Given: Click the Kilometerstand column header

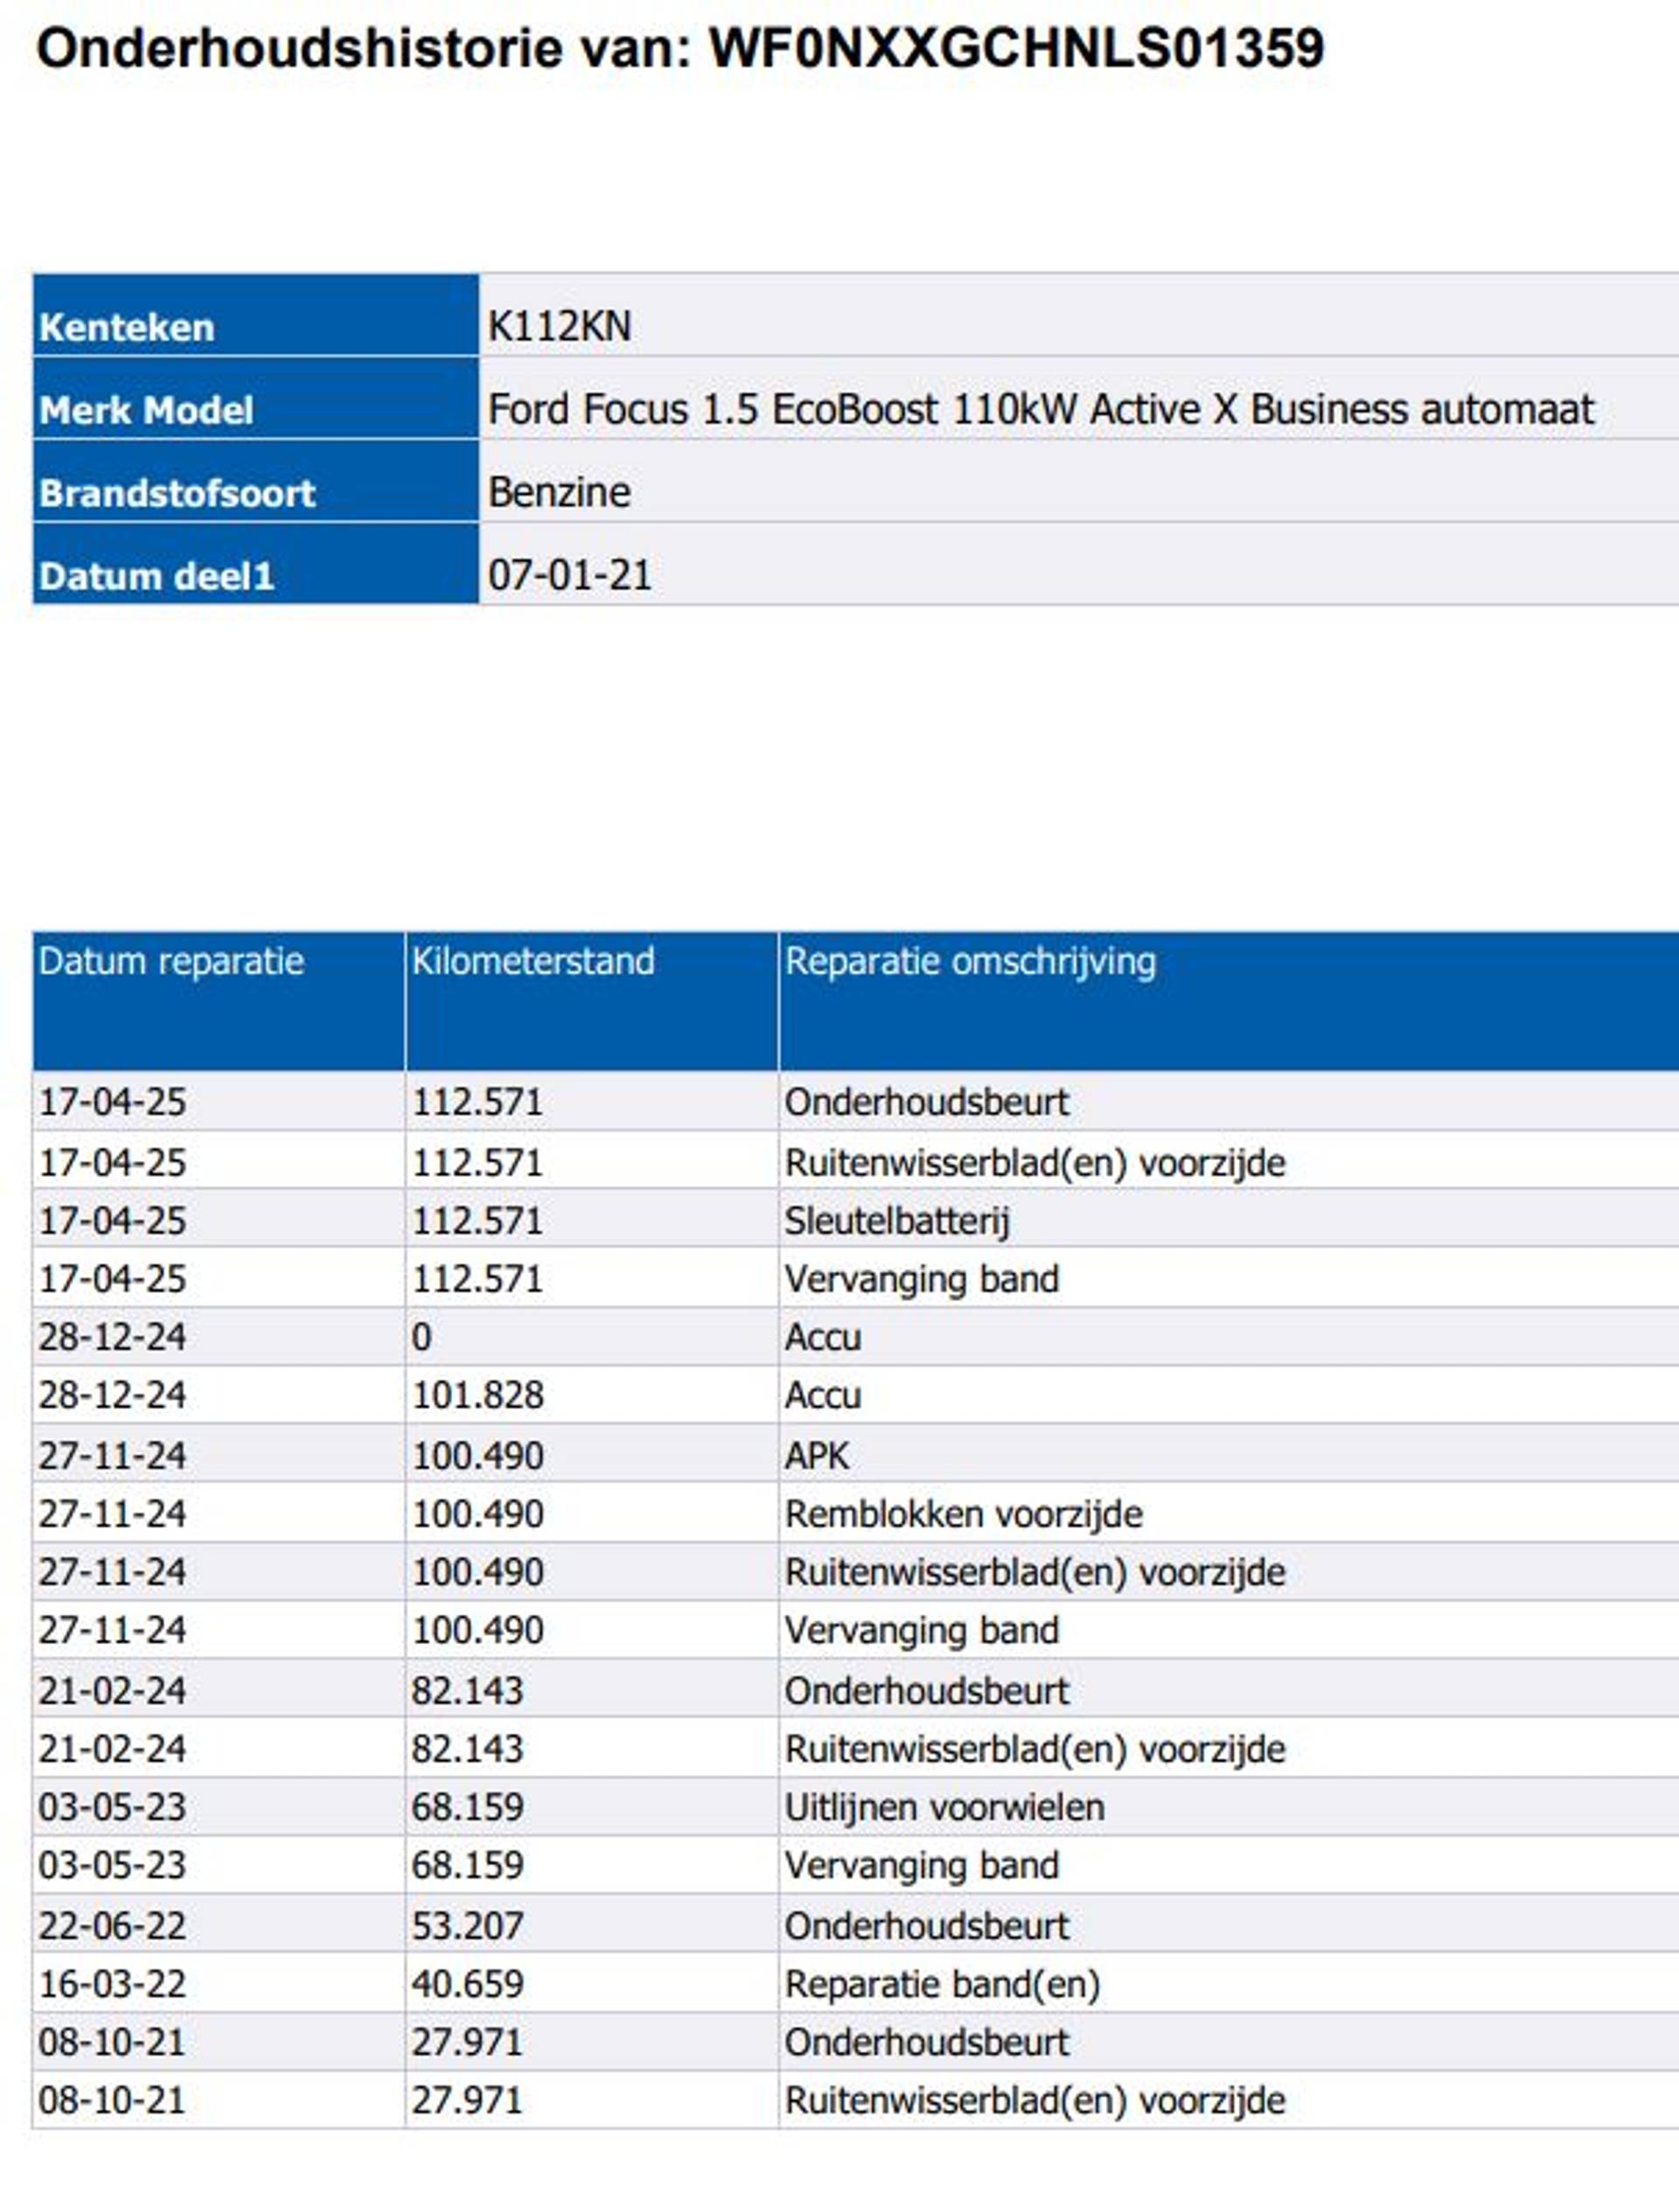Looking at the screenshot, I should [533, 961].
